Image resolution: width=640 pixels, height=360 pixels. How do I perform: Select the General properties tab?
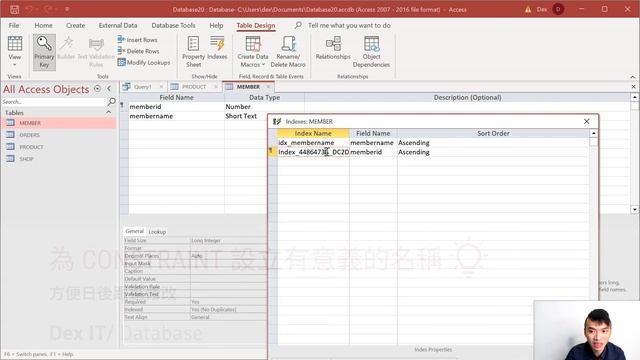pos(134,231)
